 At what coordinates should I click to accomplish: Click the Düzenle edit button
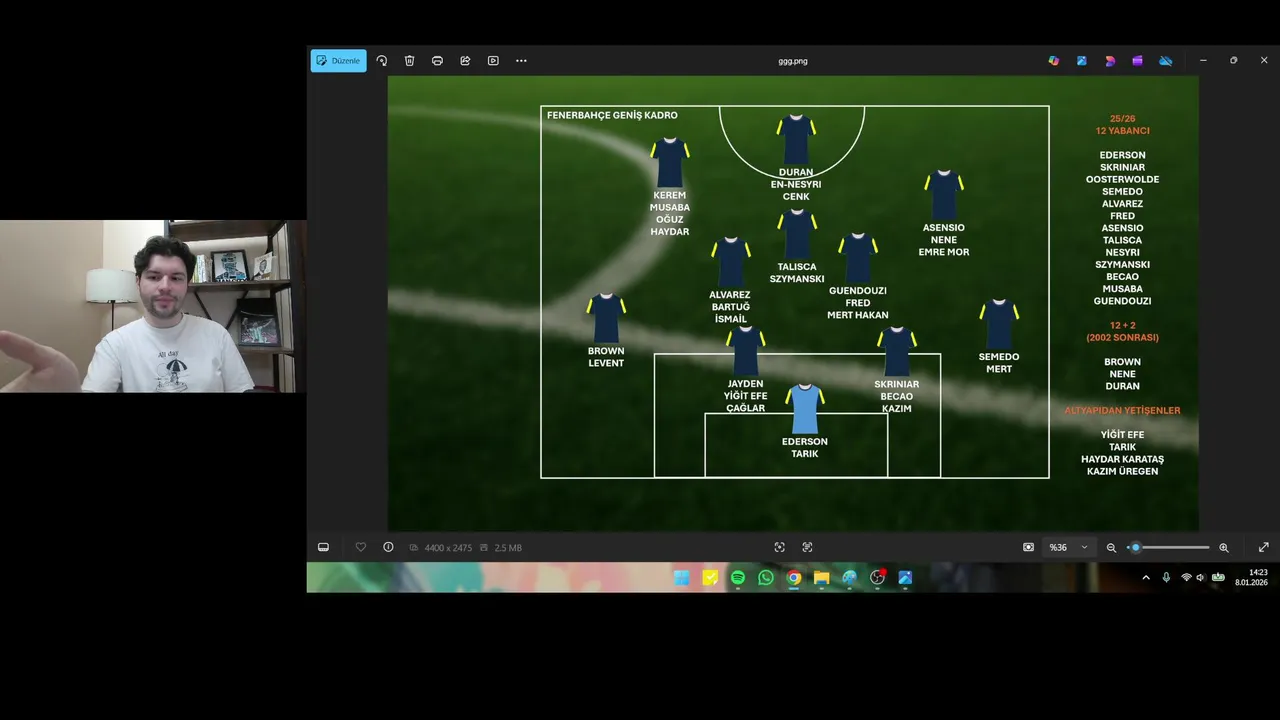(338, 61)
